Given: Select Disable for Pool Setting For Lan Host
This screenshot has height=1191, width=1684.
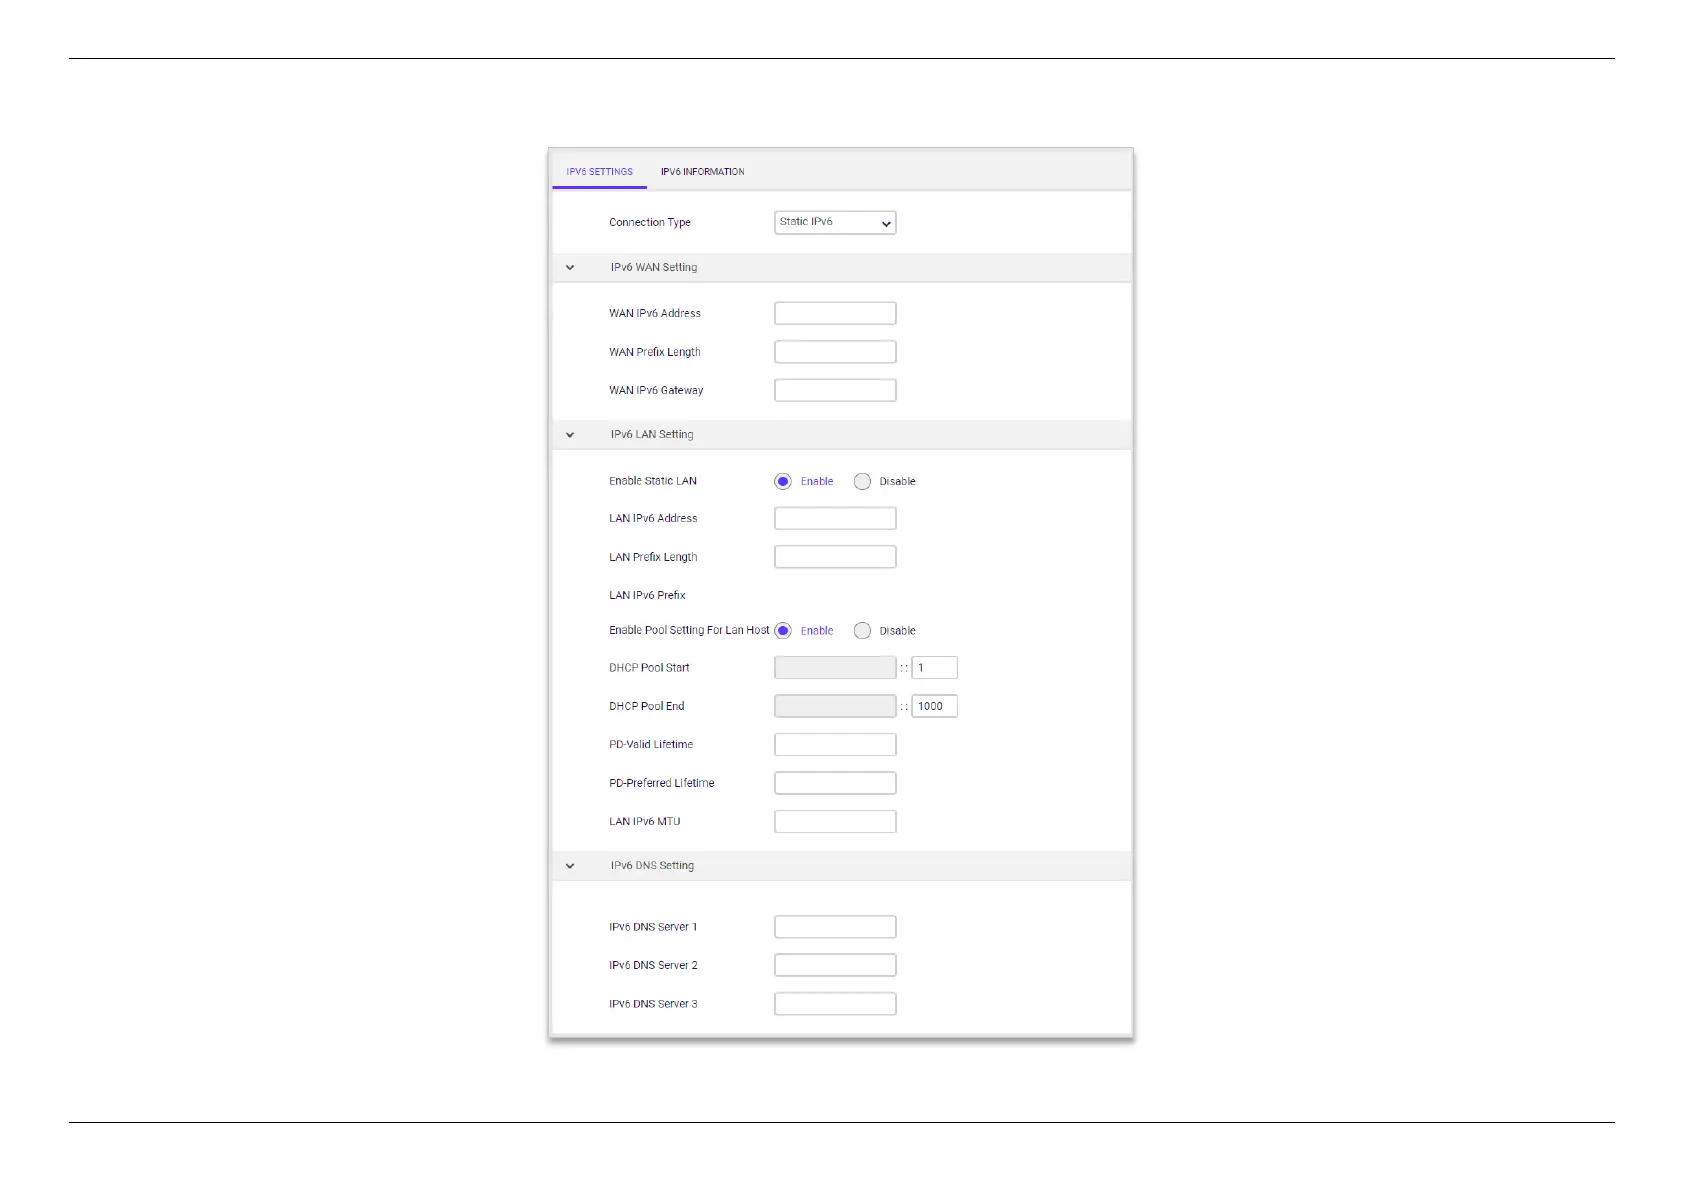Looking at the screenshot, I should pyautogui.click(x=862, y=630).
